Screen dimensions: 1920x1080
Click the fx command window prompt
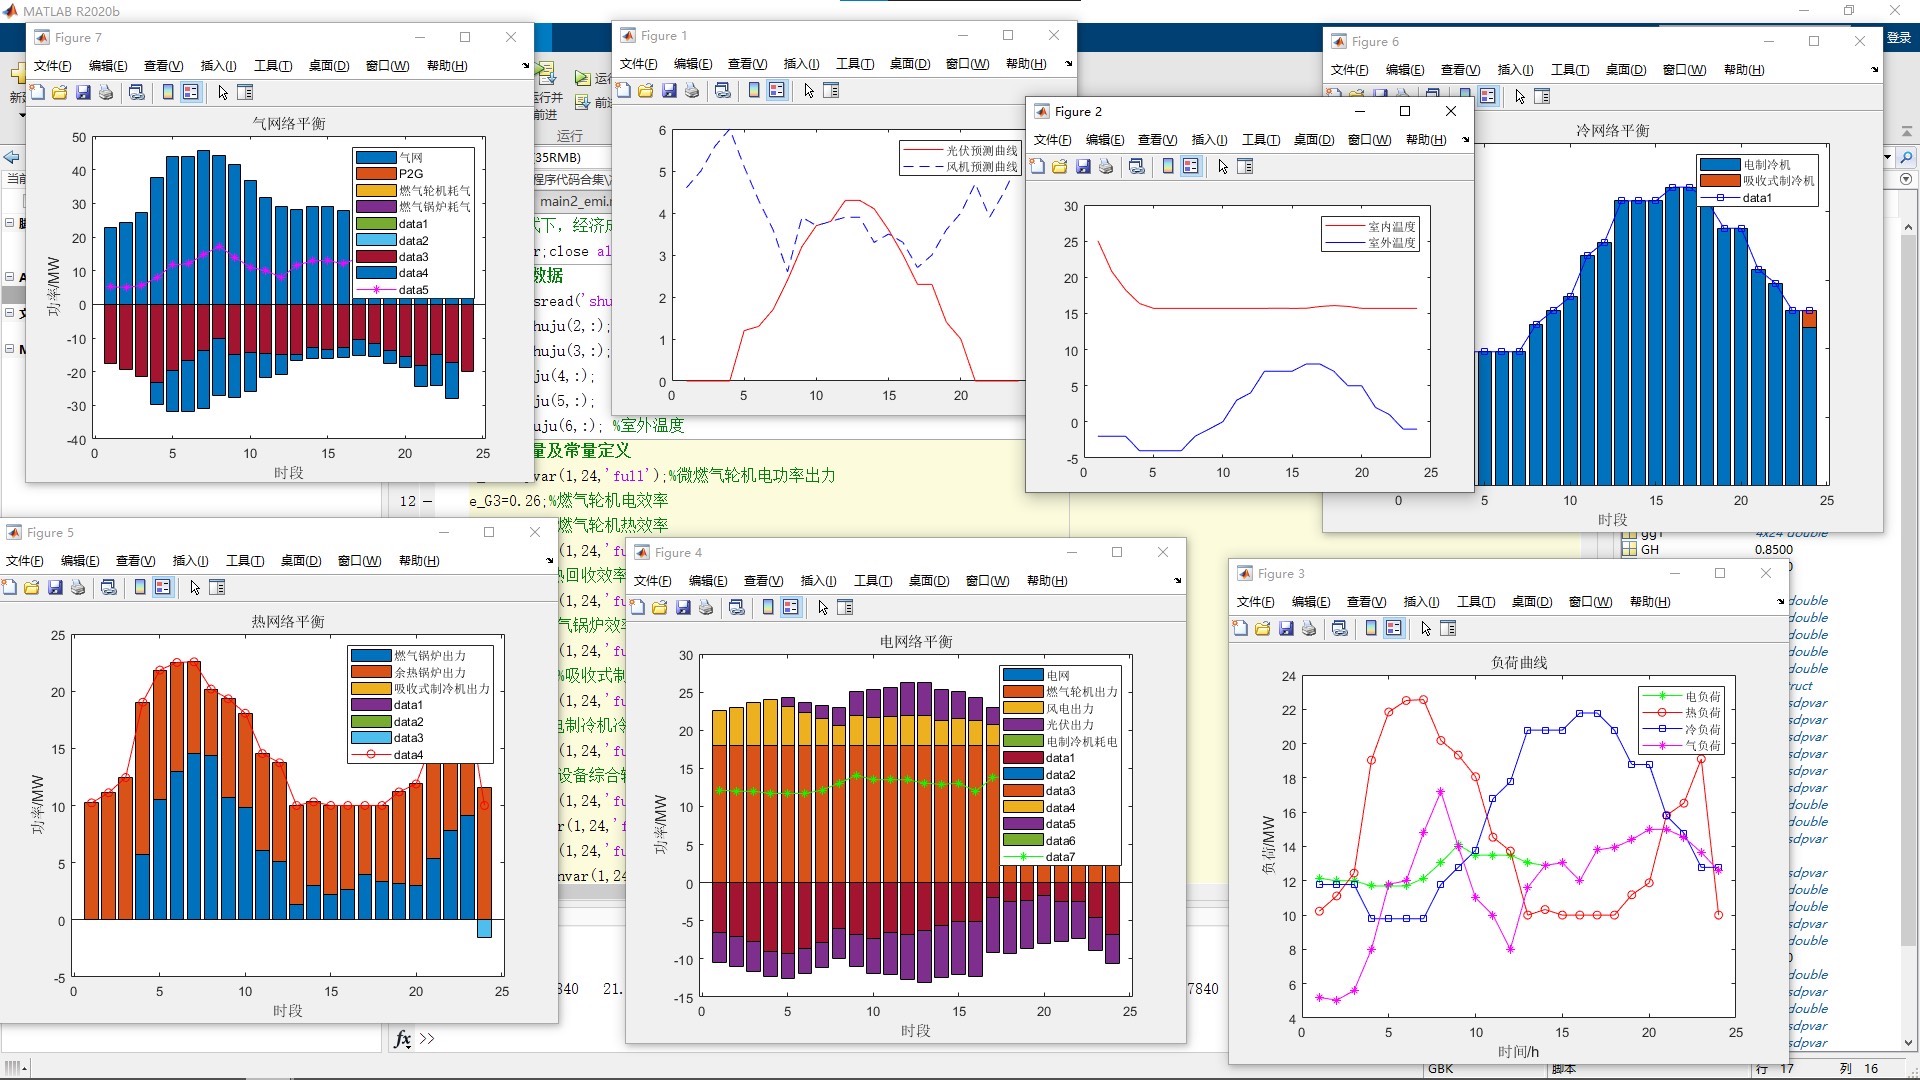(402, 1039)
